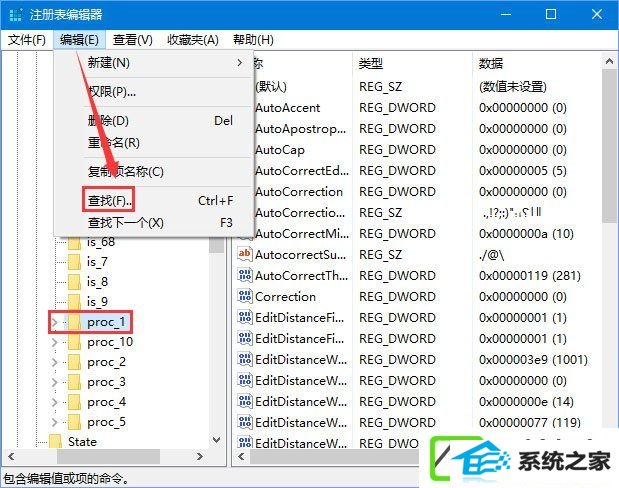Viewport: 619px width, 488px height.
Task: Select the AutoCorrection value name
Action: click(x=299, y=191)
